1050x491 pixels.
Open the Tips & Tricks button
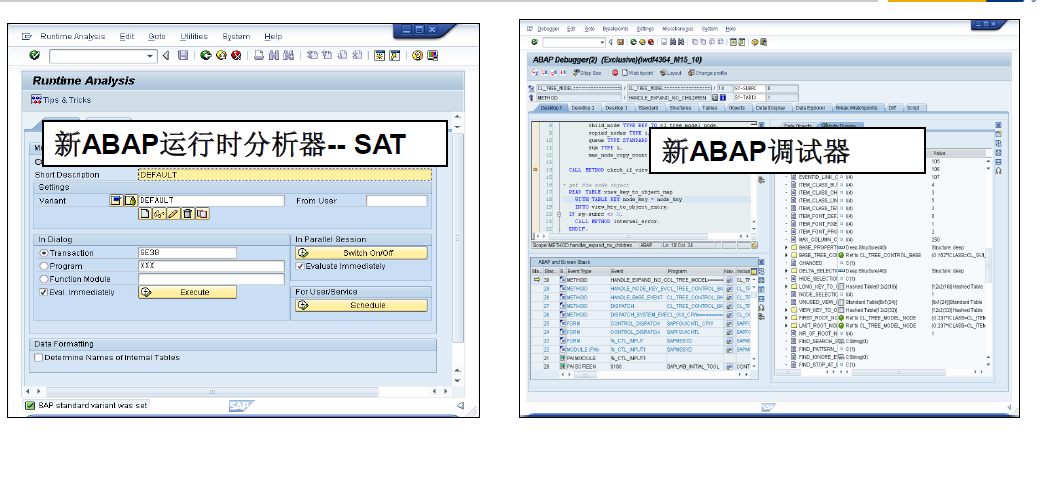61,100
